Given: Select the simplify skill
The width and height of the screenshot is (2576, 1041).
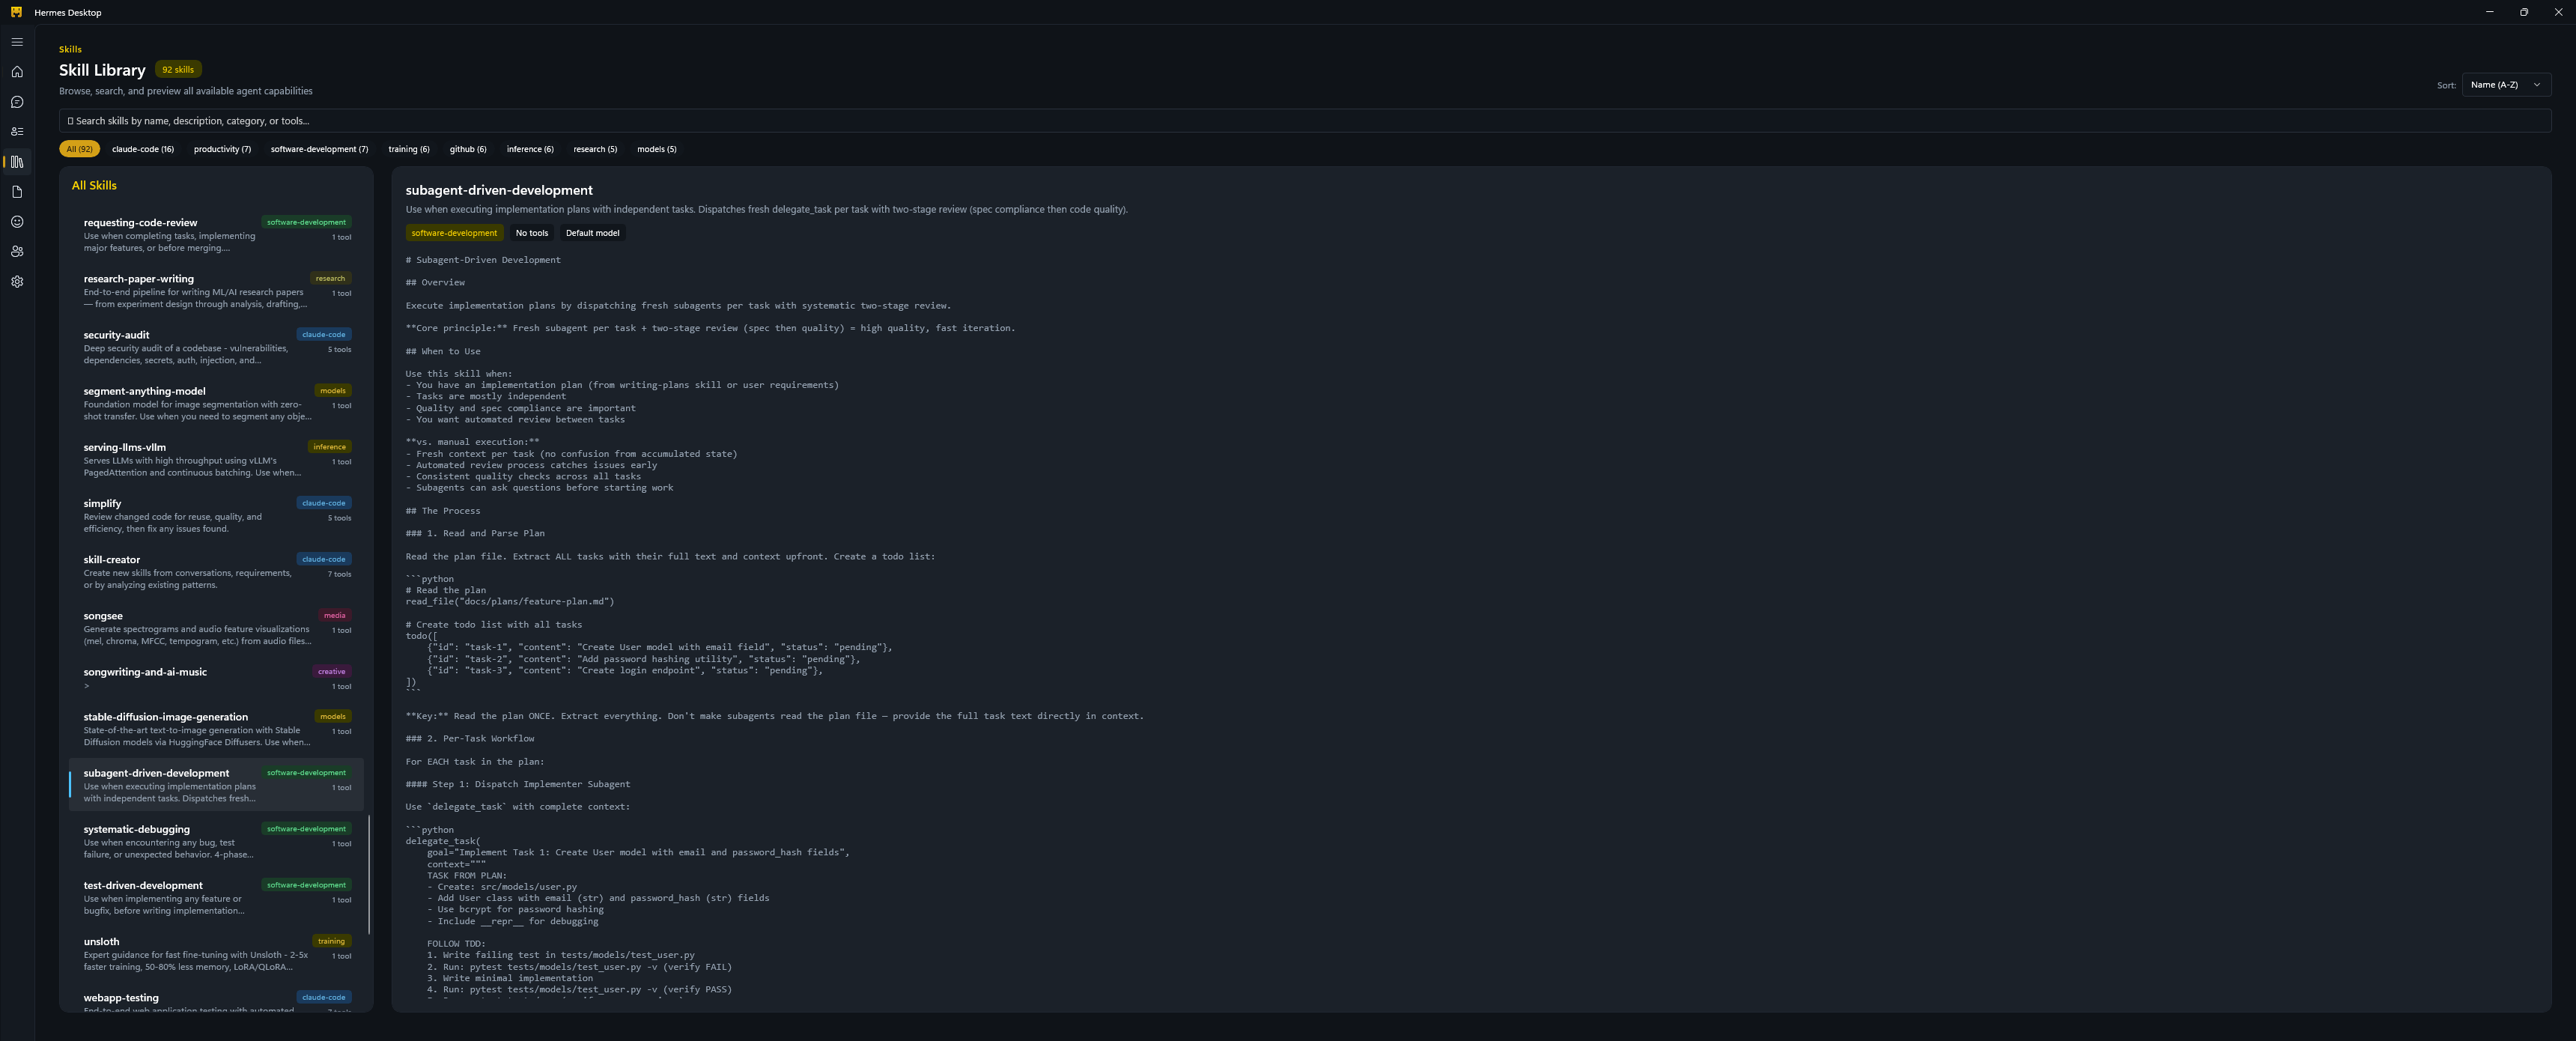Looking at the screenshot, I should tap(217, 515).
